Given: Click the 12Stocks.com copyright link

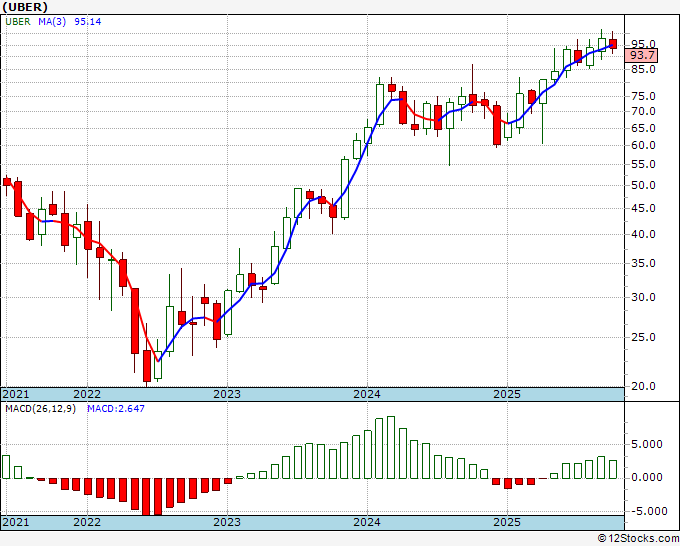Looking at the screenshot, I should tap(638, 539).
